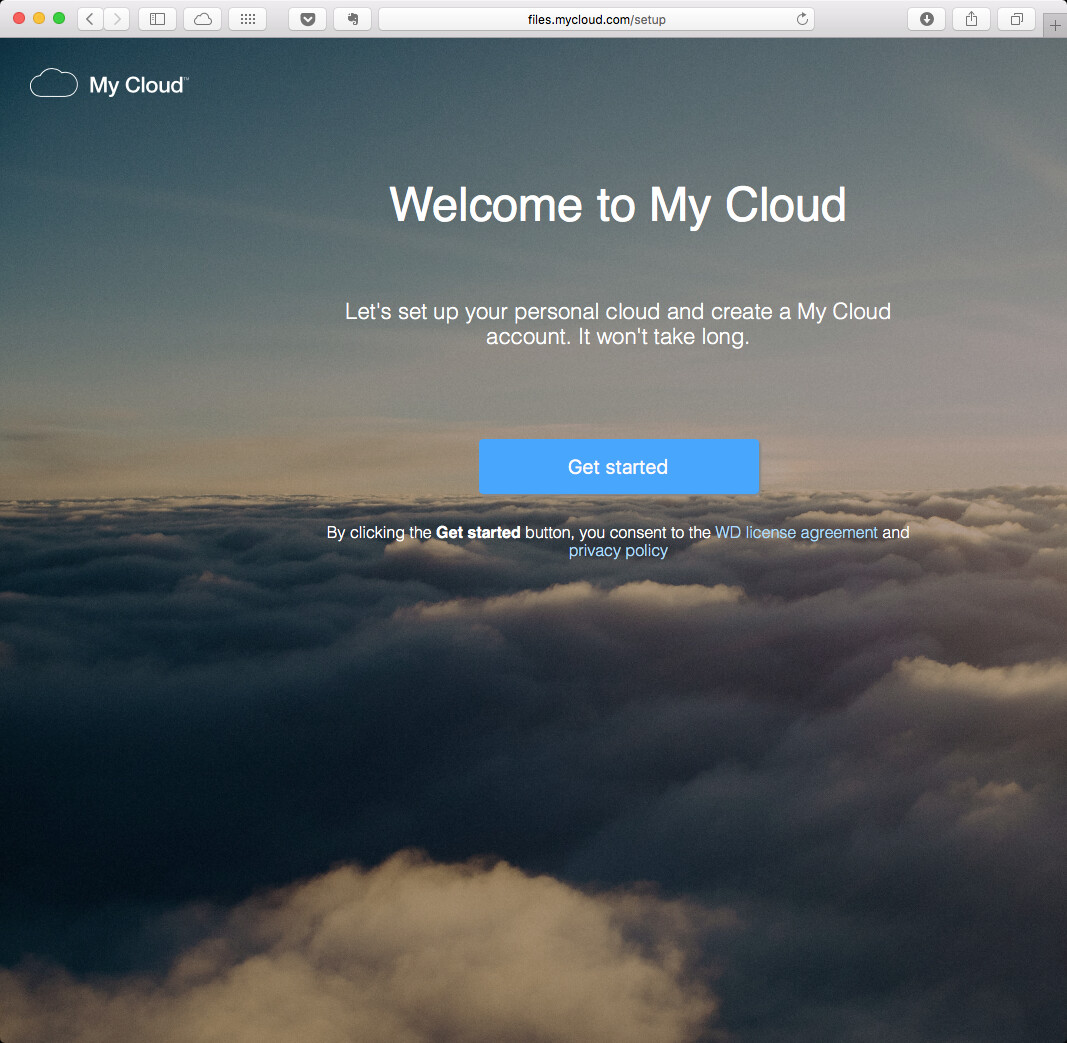Open a new tab
The image size is (1067, 1043).
click(1055, 25)
